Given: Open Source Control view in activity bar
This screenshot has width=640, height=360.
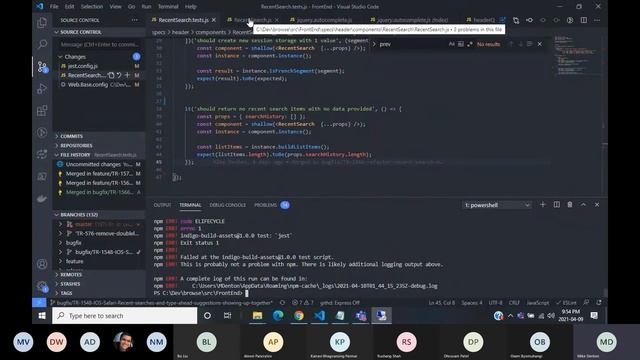Looking at the screenshot, I should (x=42, y=67).
